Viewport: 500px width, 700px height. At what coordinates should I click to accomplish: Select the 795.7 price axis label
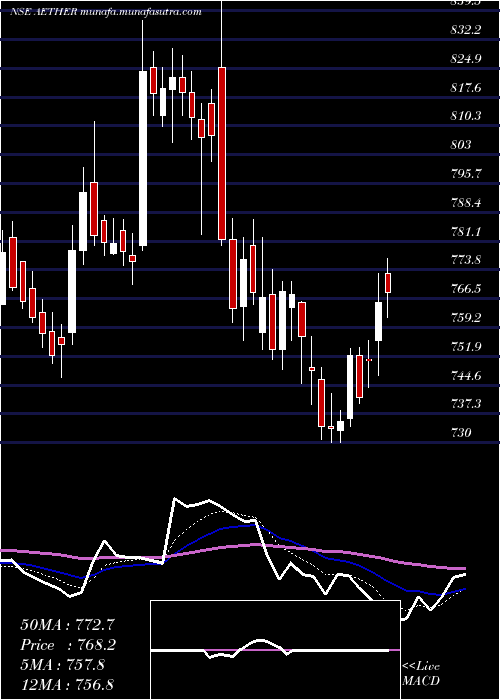(x=466, y=174)
